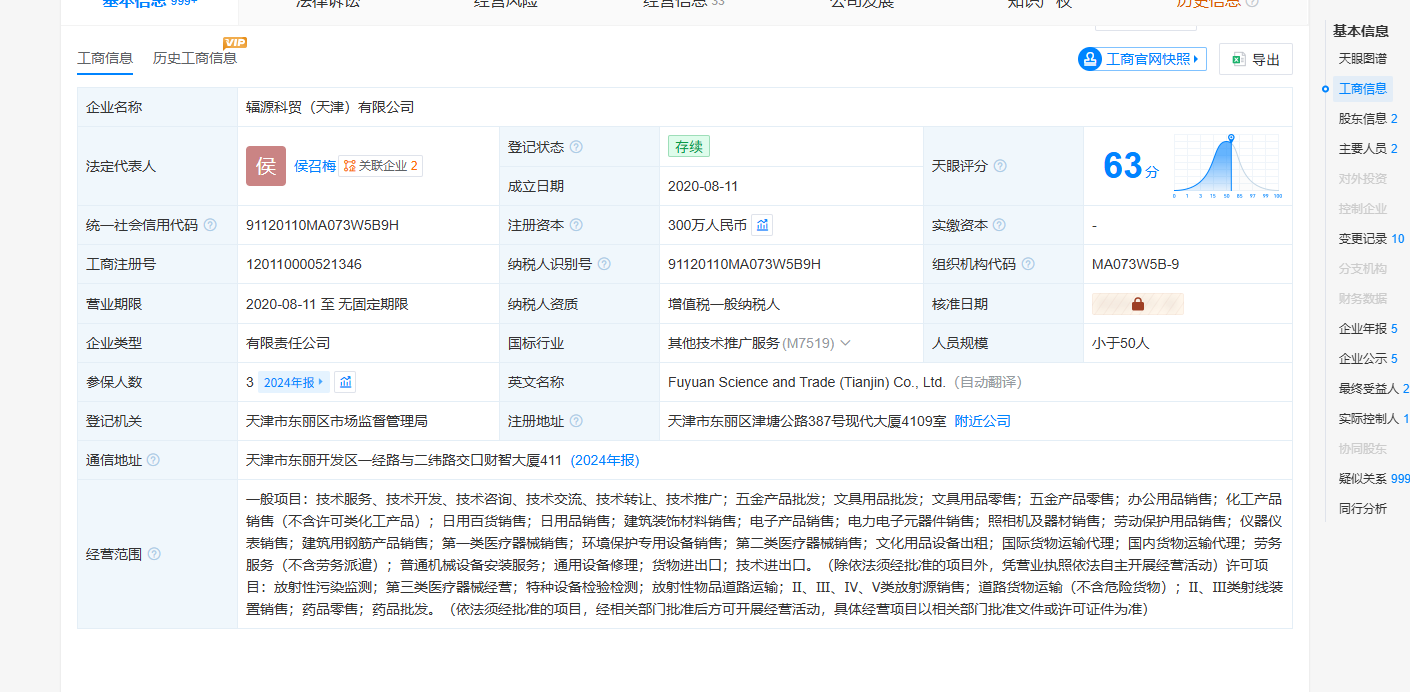
Task: Click help icon beside 经营范围
Action: point(154,554)
